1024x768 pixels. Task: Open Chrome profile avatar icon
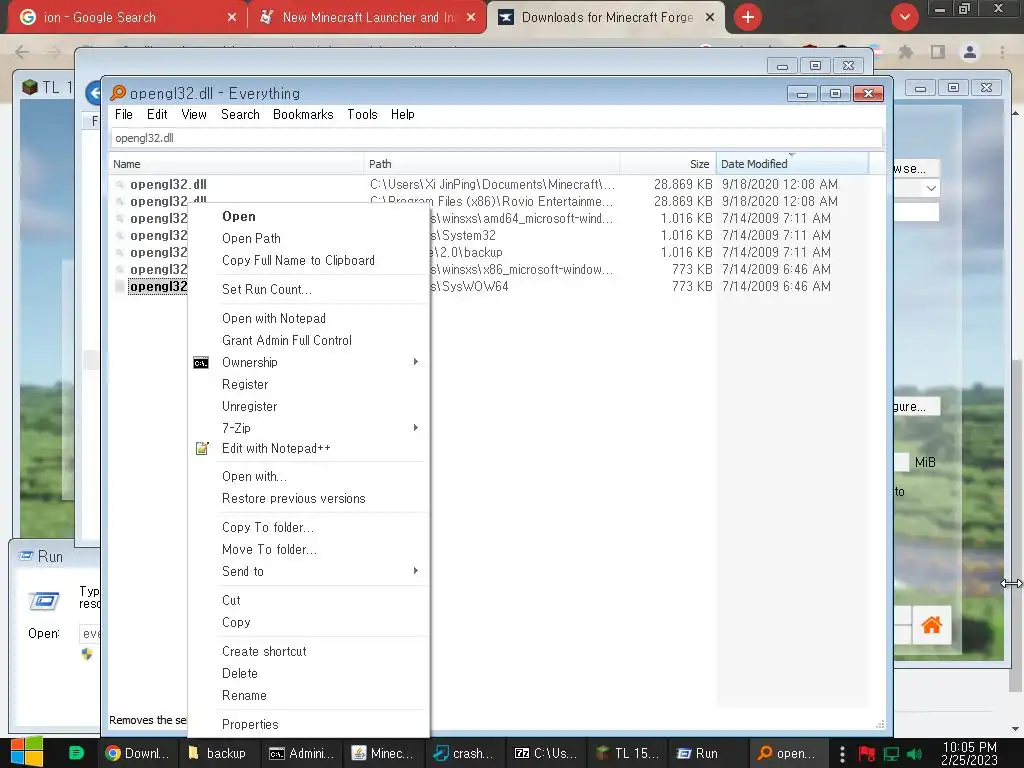[970, 52]
